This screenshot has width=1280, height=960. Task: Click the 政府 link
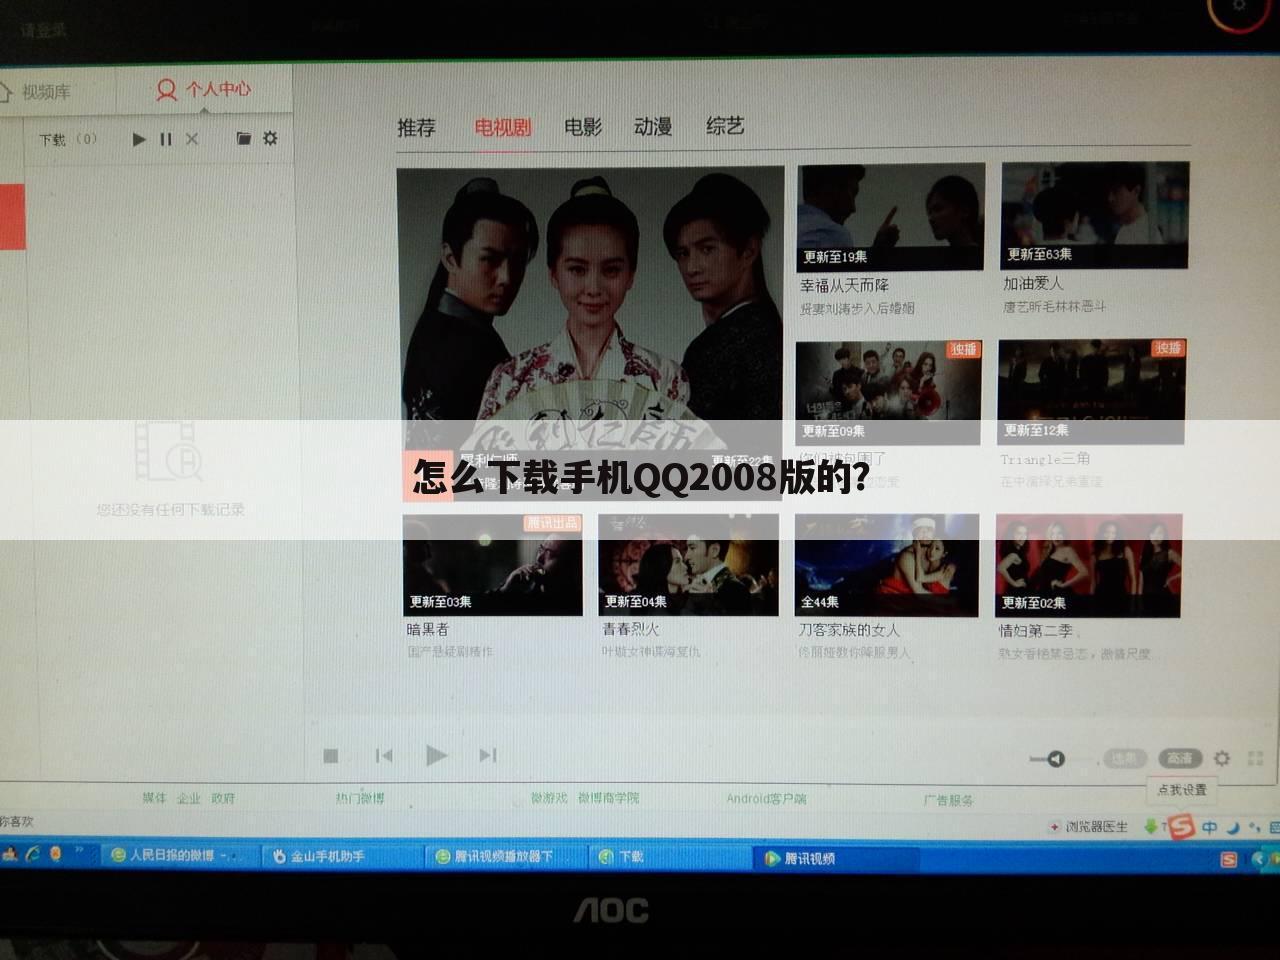pyautogui.click(x=223, y=798)
